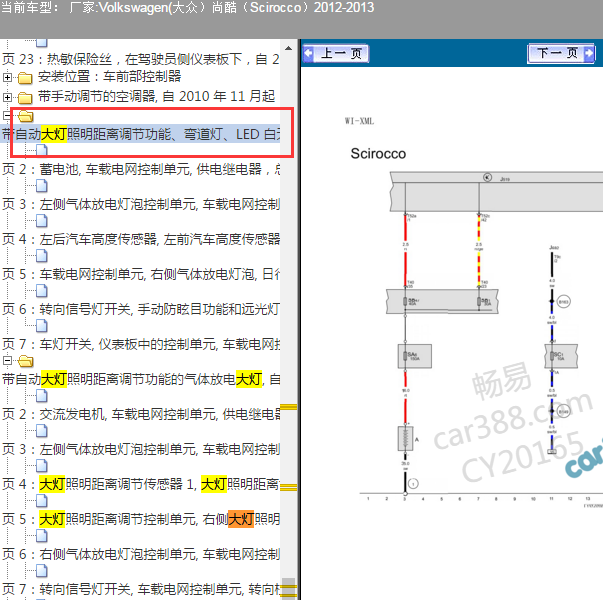The width and height of the screenshot is (603, 600).
Task: Click folder icon of 安装位置：车前部控制器
Action: tap(25, 78)
